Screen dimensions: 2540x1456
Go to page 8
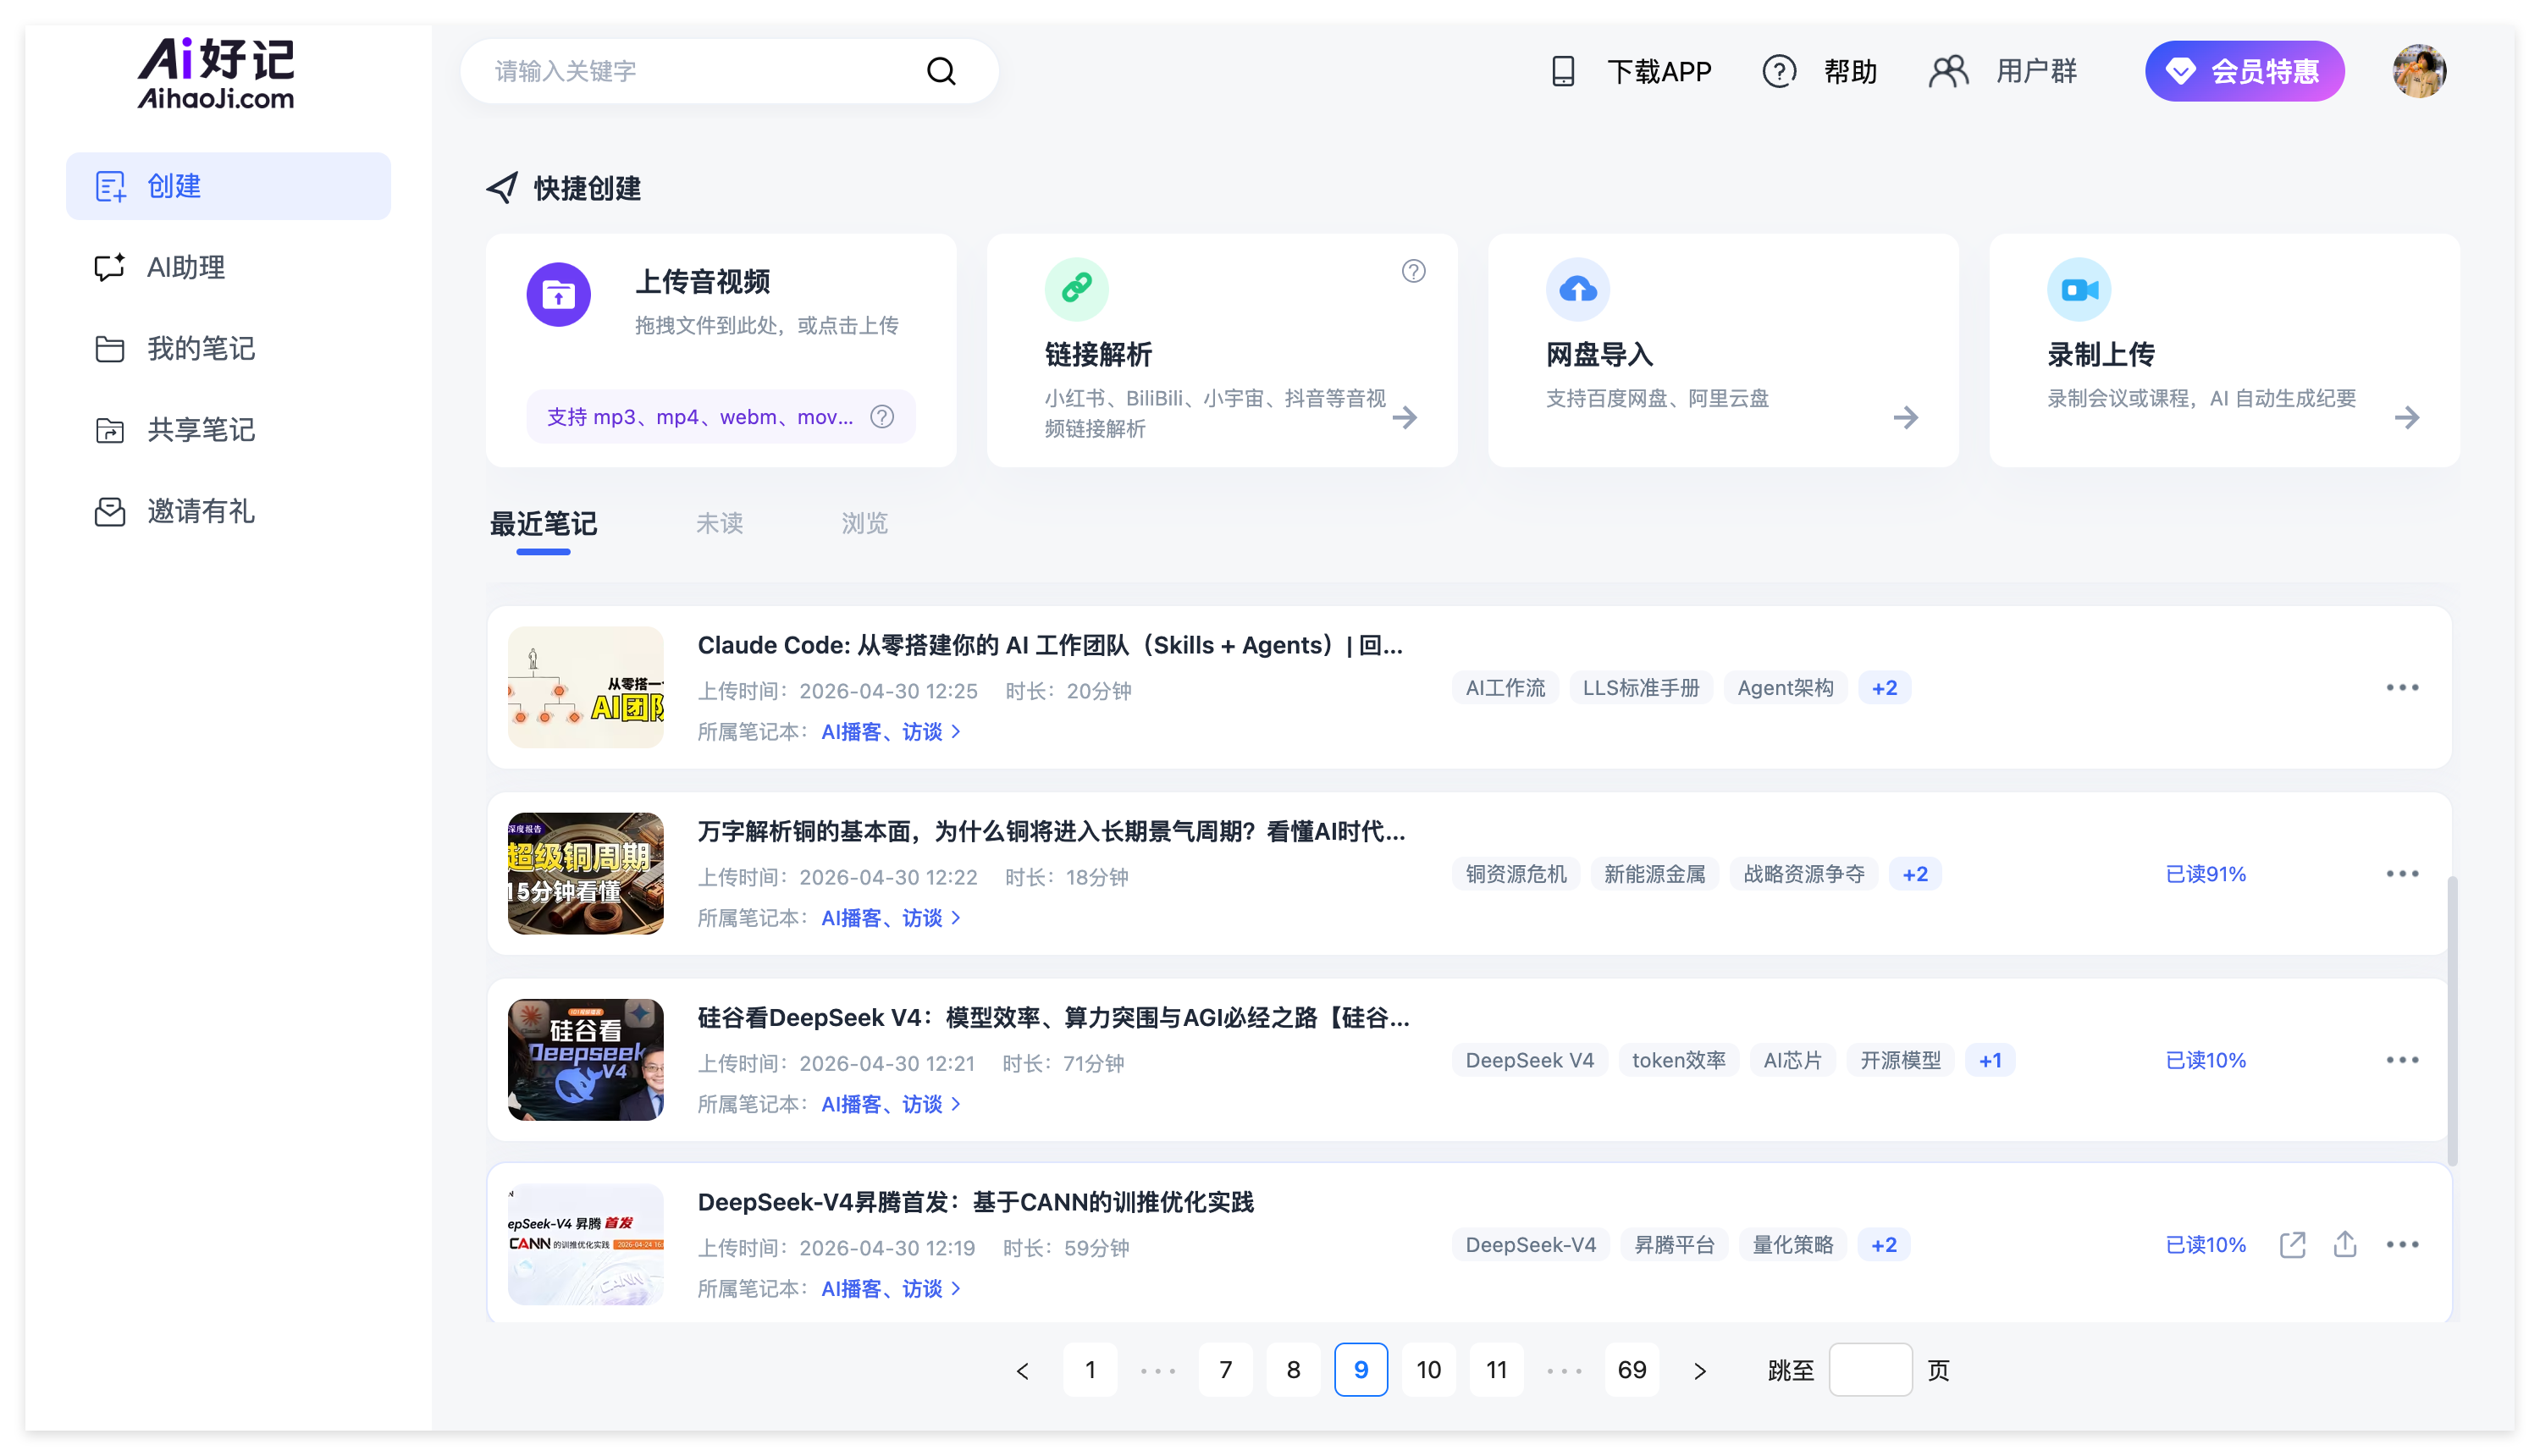point(1293,1370)
